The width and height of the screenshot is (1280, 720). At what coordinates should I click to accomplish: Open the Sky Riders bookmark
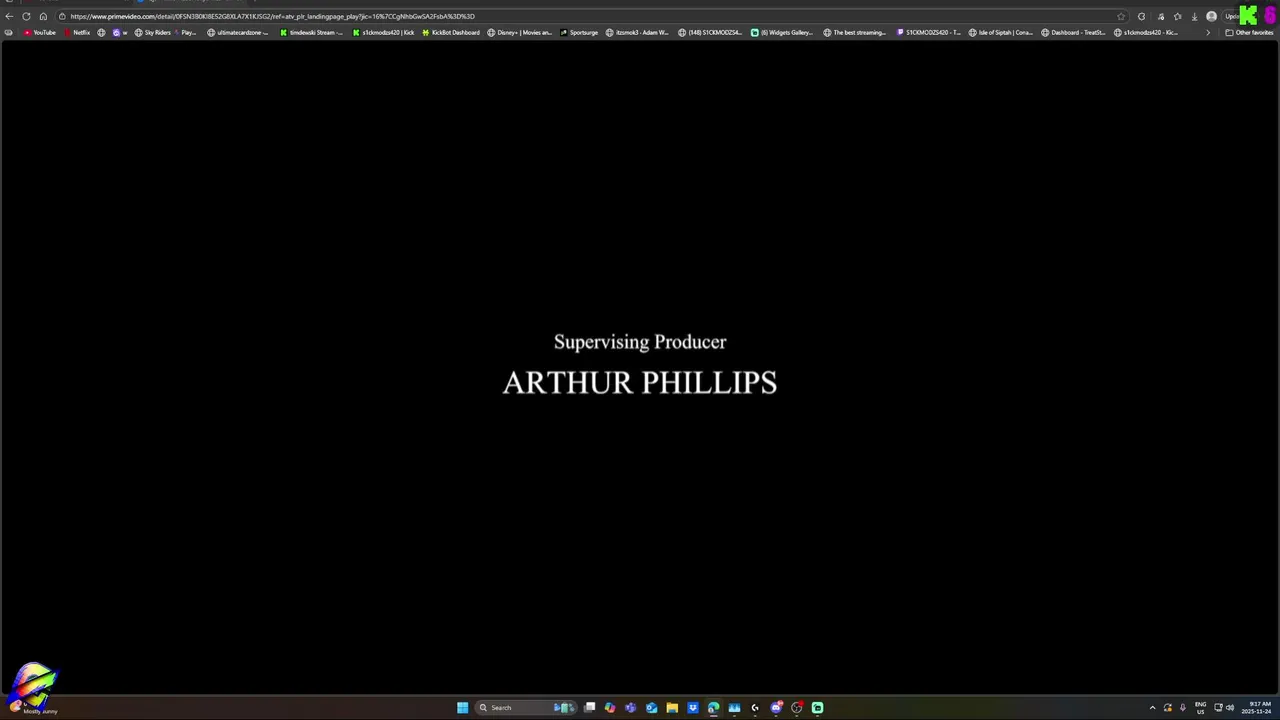click(x=153, y=32)
